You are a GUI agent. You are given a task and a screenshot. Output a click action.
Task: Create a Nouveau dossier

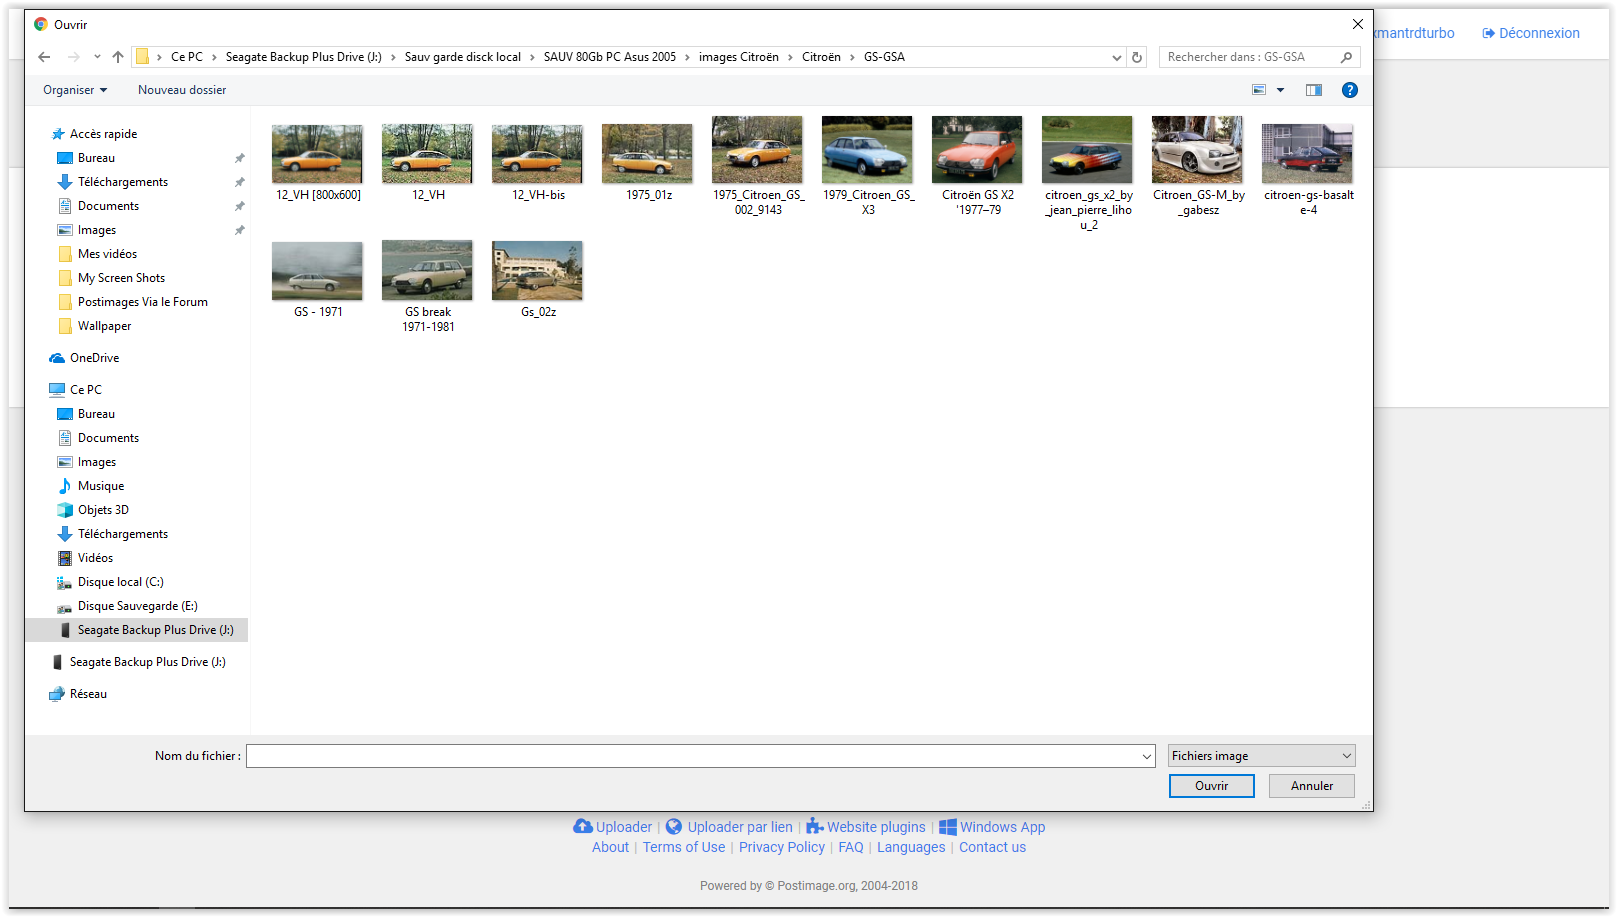pos(182,90)
